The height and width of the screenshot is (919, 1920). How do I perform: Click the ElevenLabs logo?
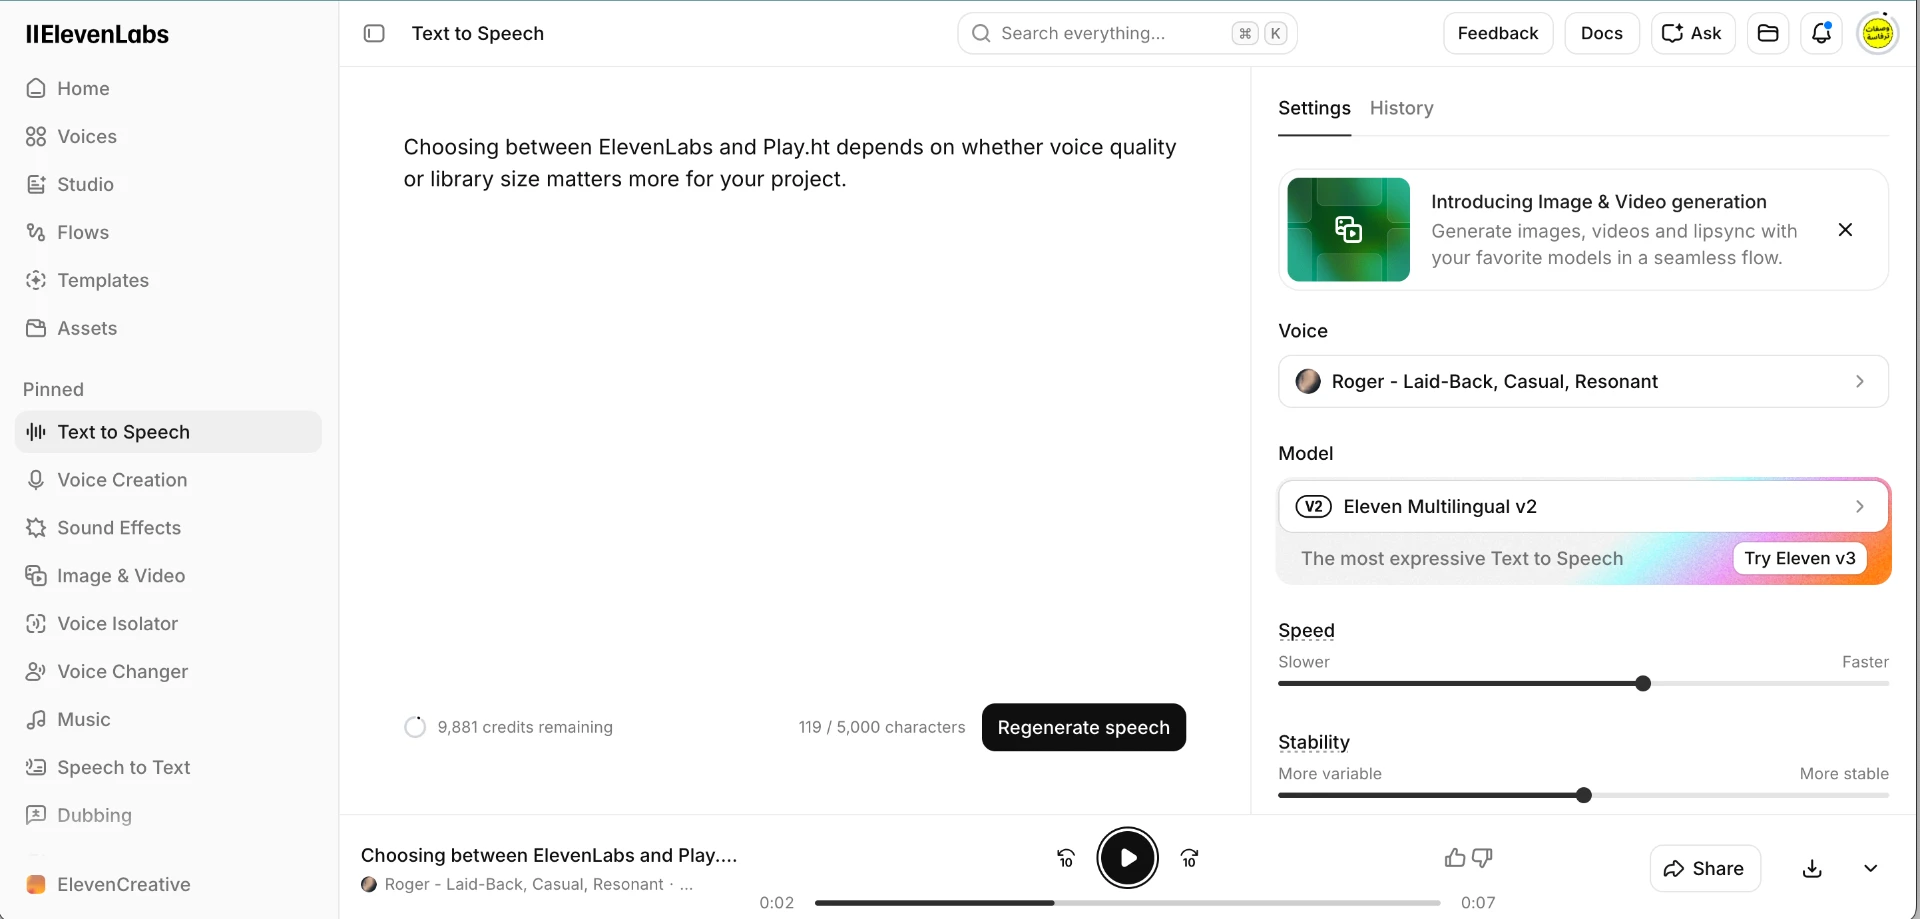97,34
